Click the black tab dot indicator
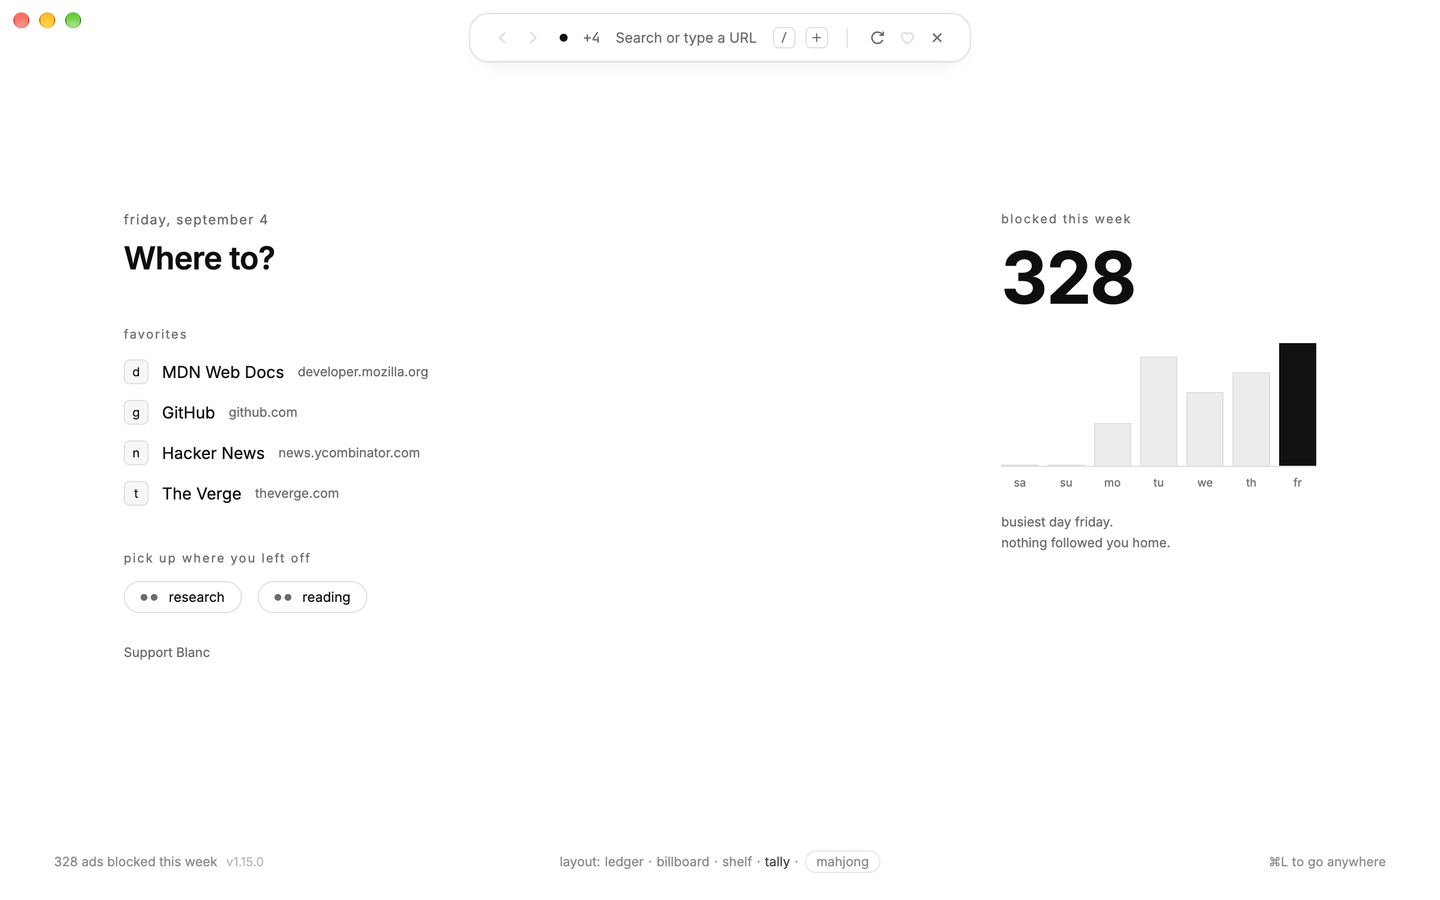The height and width of the screenshot is (900, 1440). (x=563, y=38)
